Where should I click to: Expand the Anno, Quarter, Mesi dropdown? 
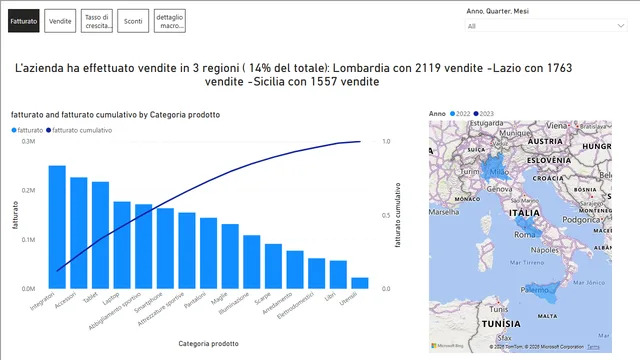point(546,26)
